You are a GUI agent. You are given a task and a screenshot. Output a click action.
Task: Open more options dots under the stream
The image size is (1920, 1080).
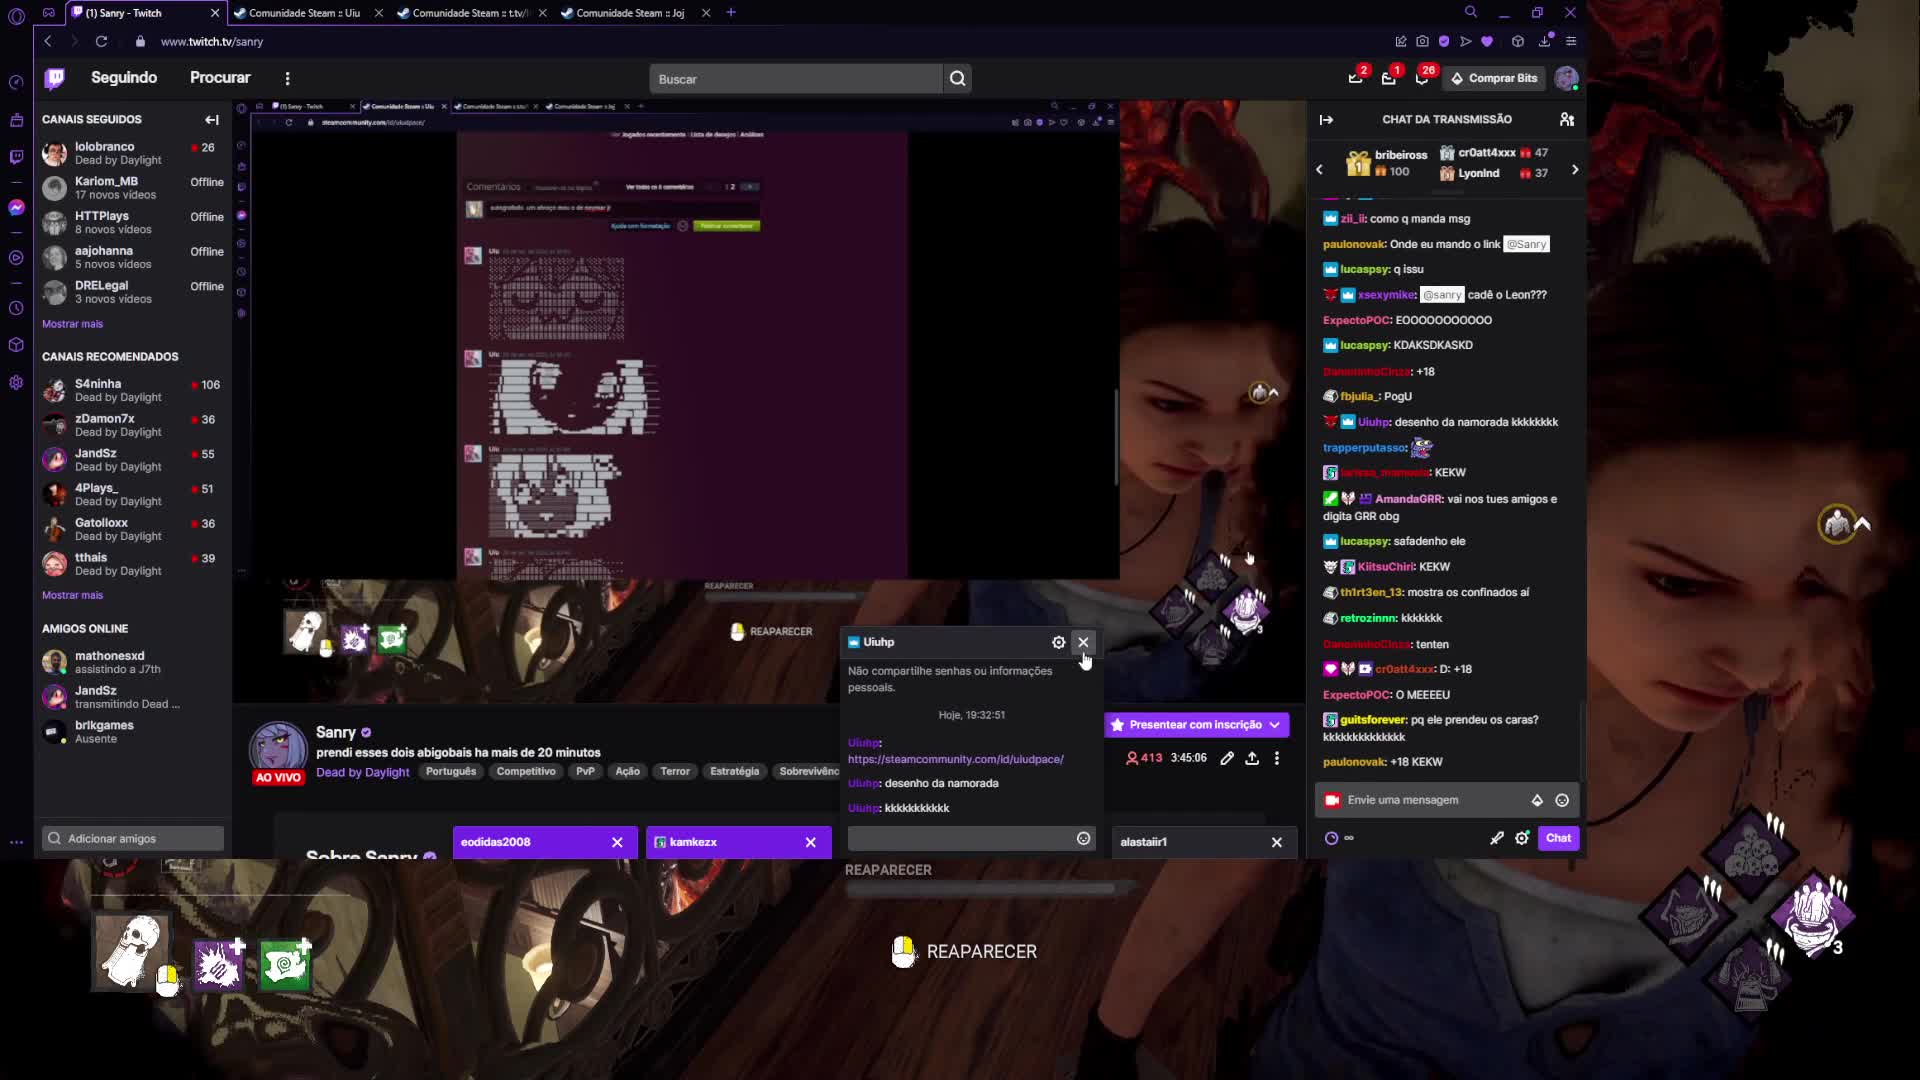[x=1277, y=758]
